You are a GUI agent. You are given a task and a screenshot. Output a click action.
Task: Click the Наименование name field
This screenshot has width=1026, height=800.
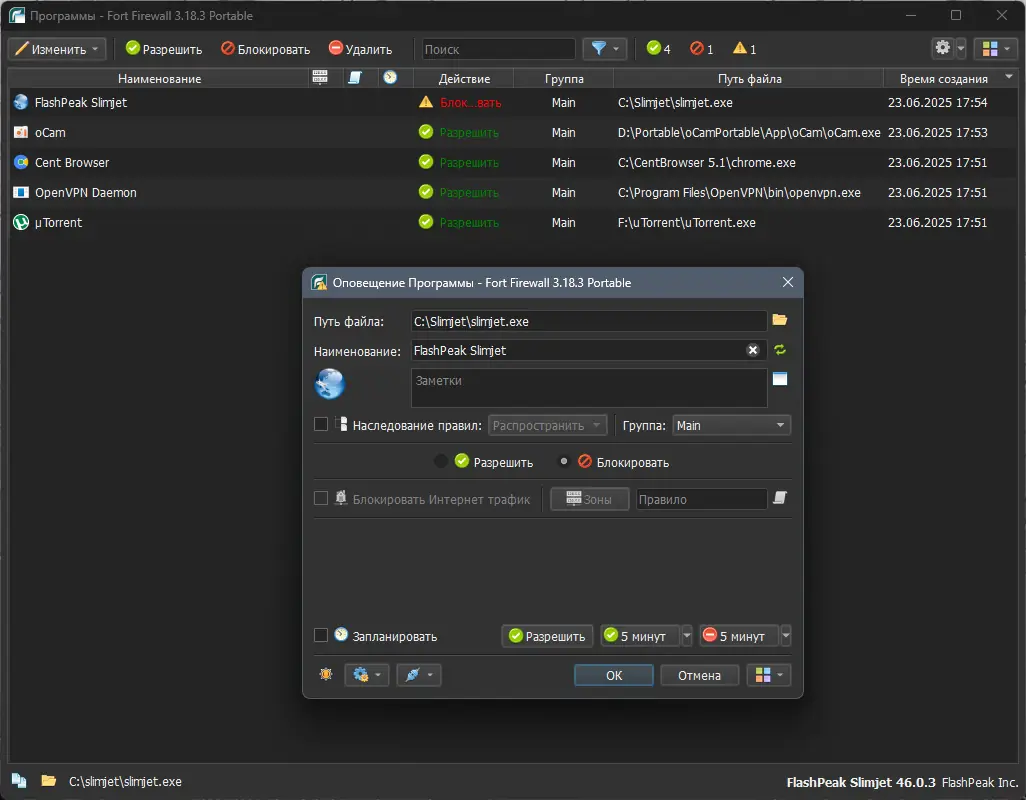point(578,351)
